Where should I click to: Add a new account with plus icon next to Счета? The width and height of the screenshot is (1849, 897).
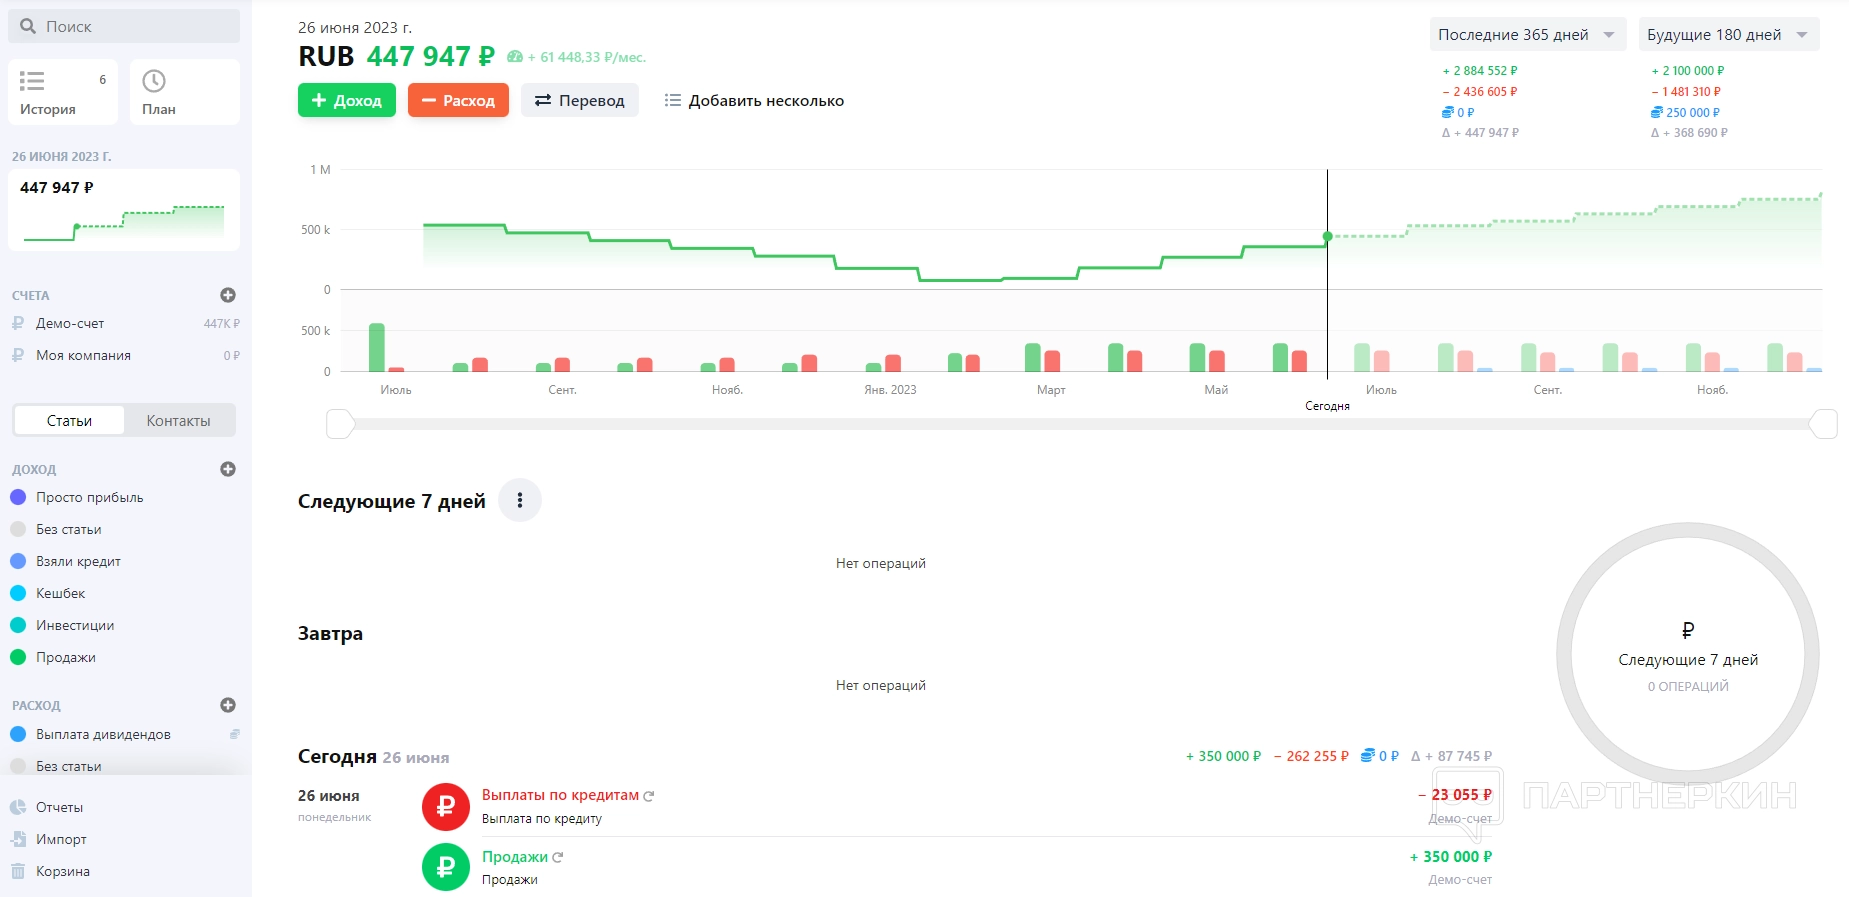click(x=228, y=295)
